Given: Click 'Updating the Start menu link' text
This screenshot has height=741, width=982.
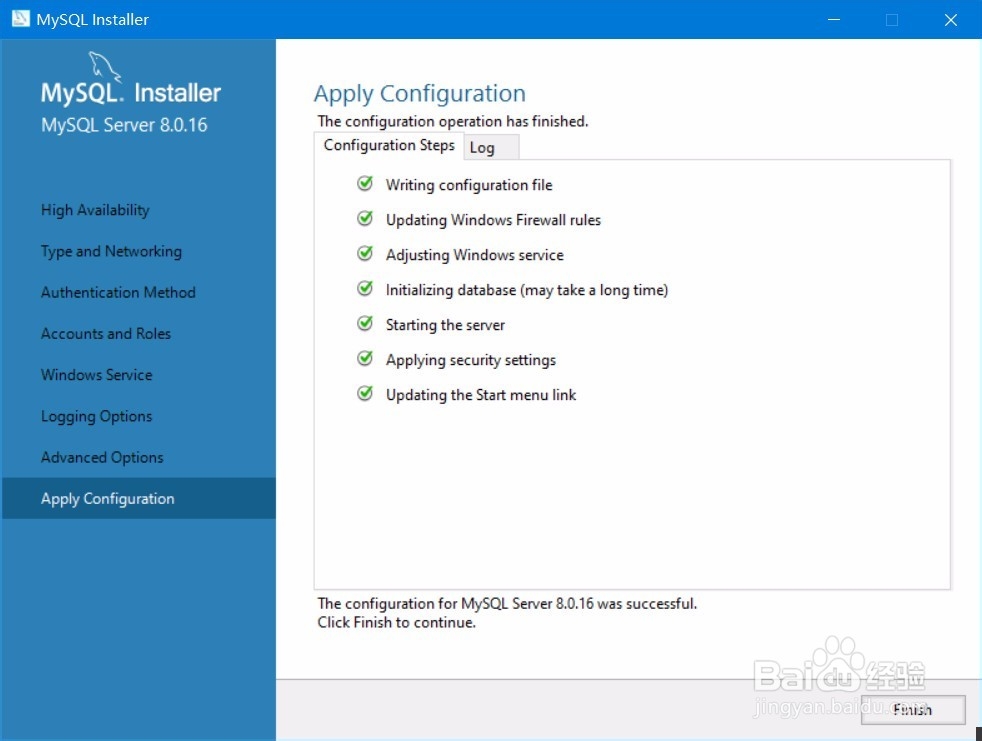Looking at the screenshot, I should coord(481,395).
